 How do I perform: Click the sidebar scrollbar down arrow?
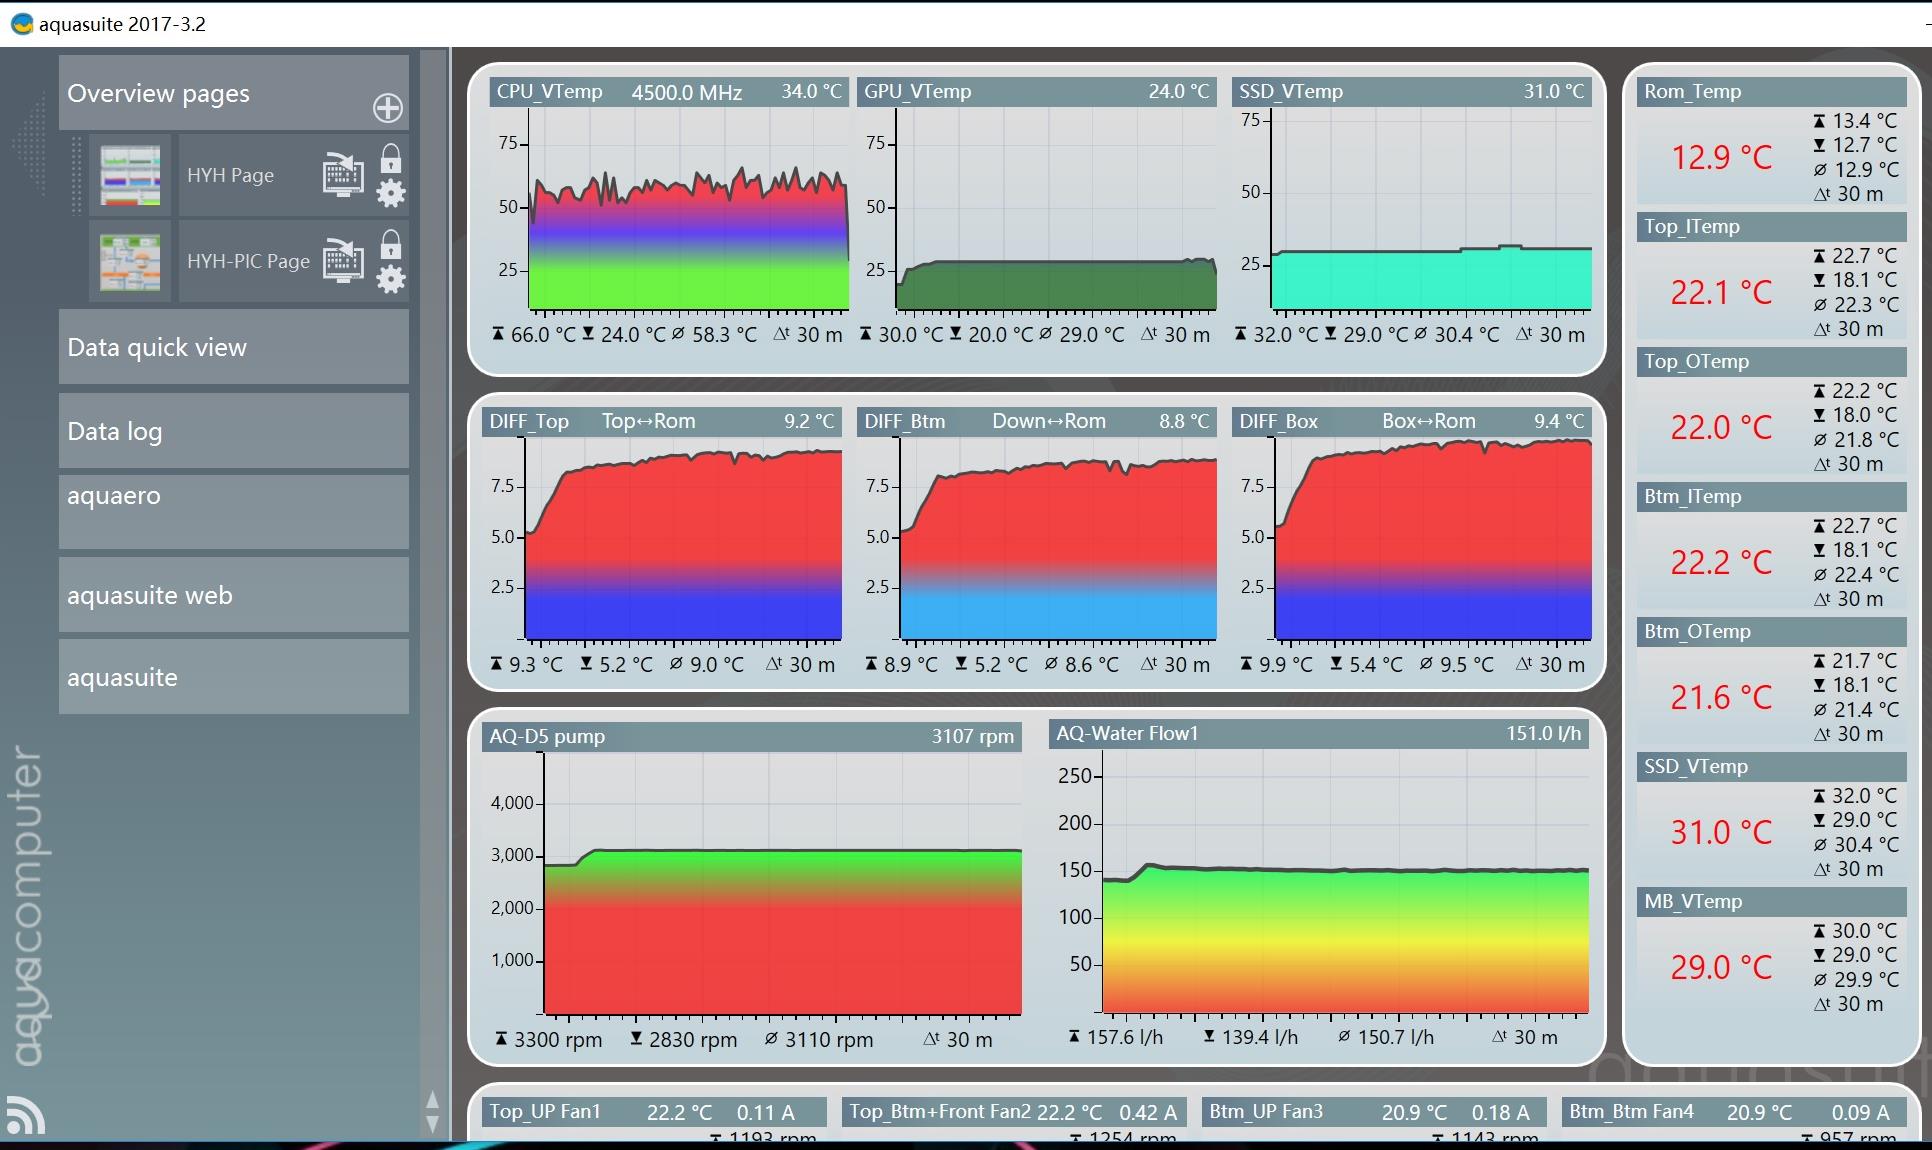tap(432, 1124)
